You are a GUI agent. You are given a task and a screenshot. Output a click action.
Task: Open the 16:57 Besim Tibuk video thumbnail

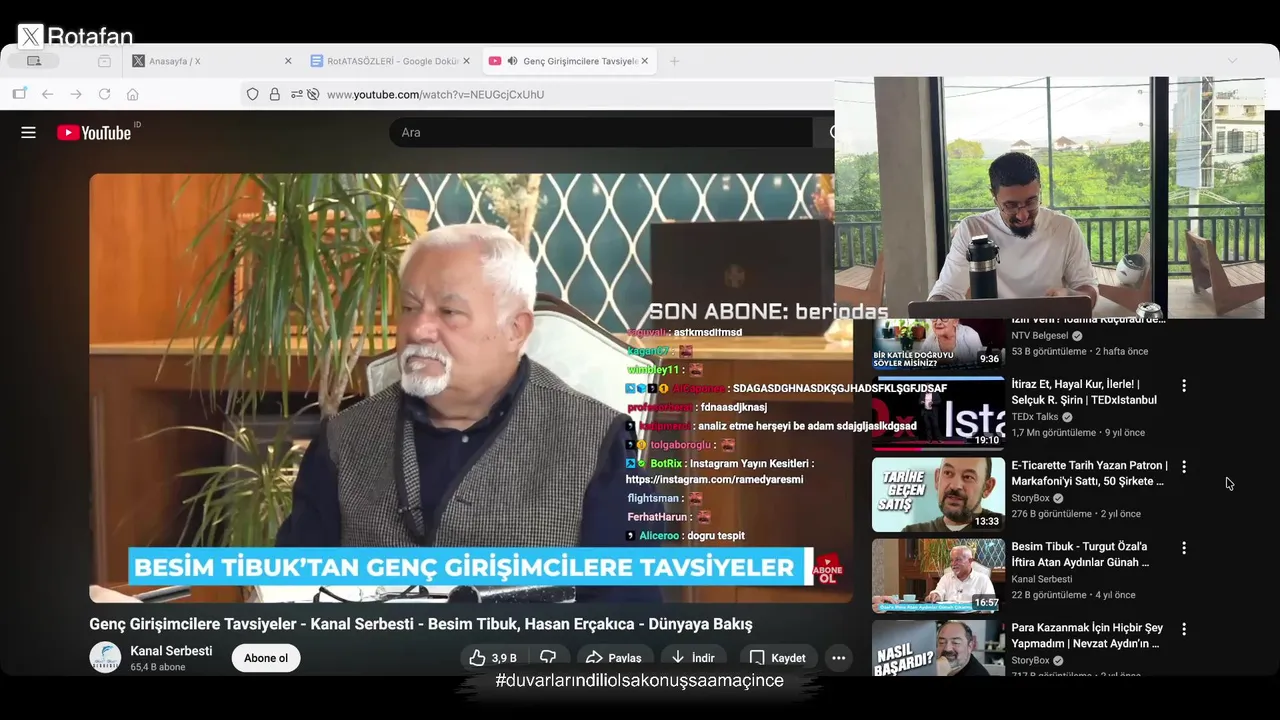coord(938,575)
